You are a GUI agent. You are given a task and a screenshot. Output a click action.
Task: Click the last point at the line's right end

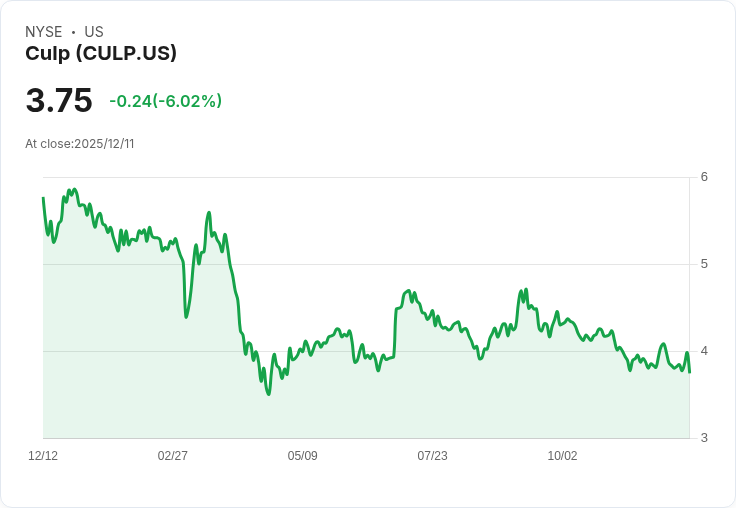point(690,372)
